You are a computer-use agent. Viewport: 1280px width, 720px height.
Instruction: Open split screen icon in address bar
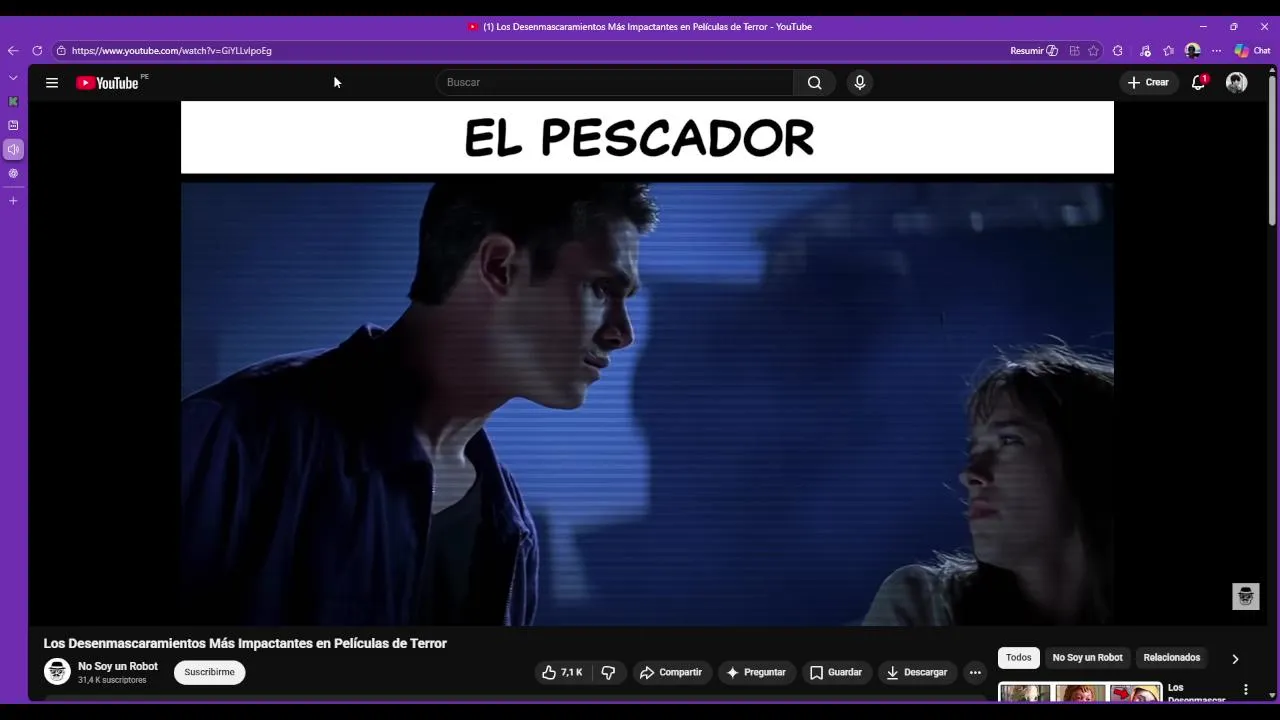pos(1075,51)
